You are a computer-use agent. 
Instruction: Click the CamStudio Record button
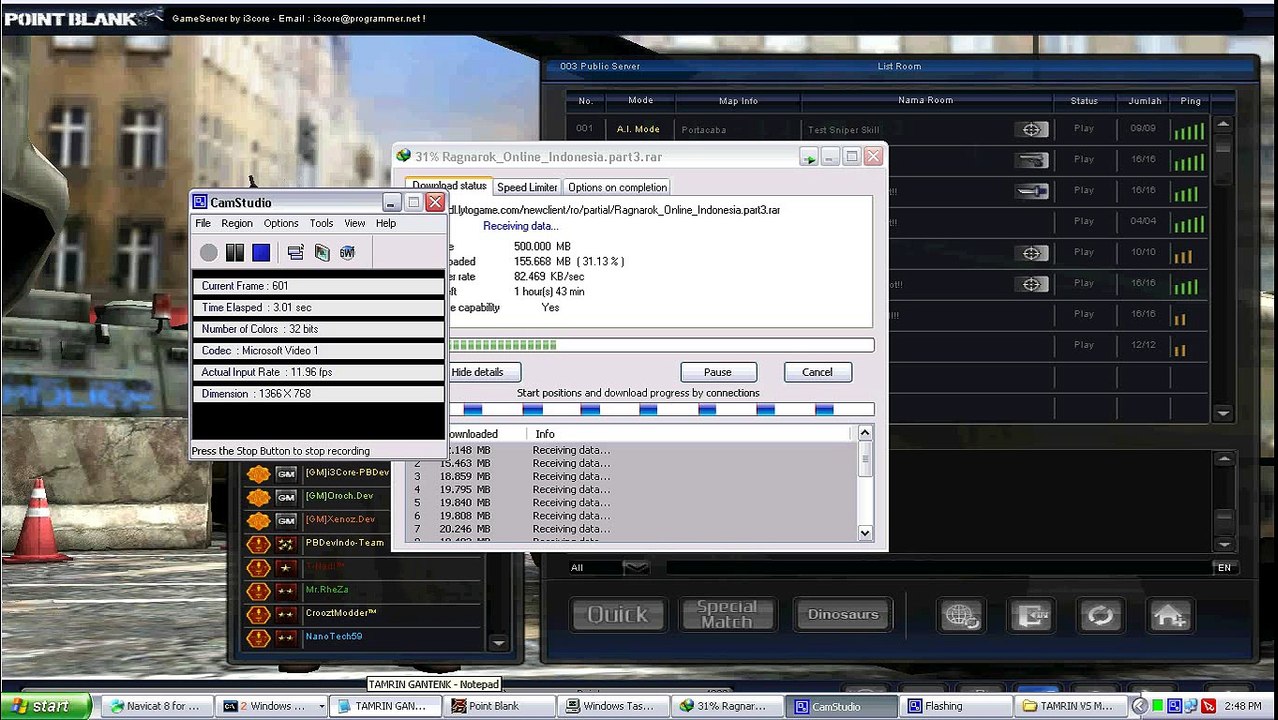pos(208,253)
